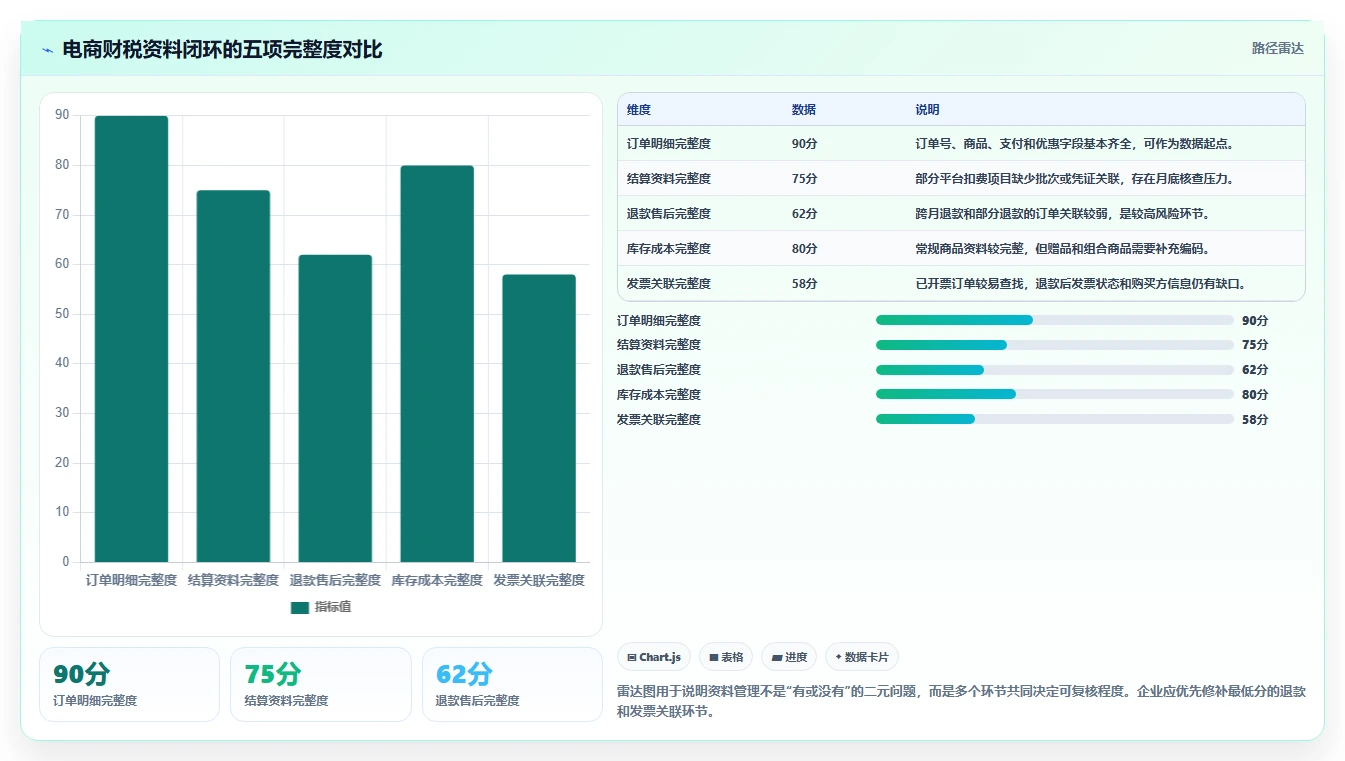Select 订单明细完整度 cell in table
The height and width of the screenshot is (761, 1345).
coord(669,144)
